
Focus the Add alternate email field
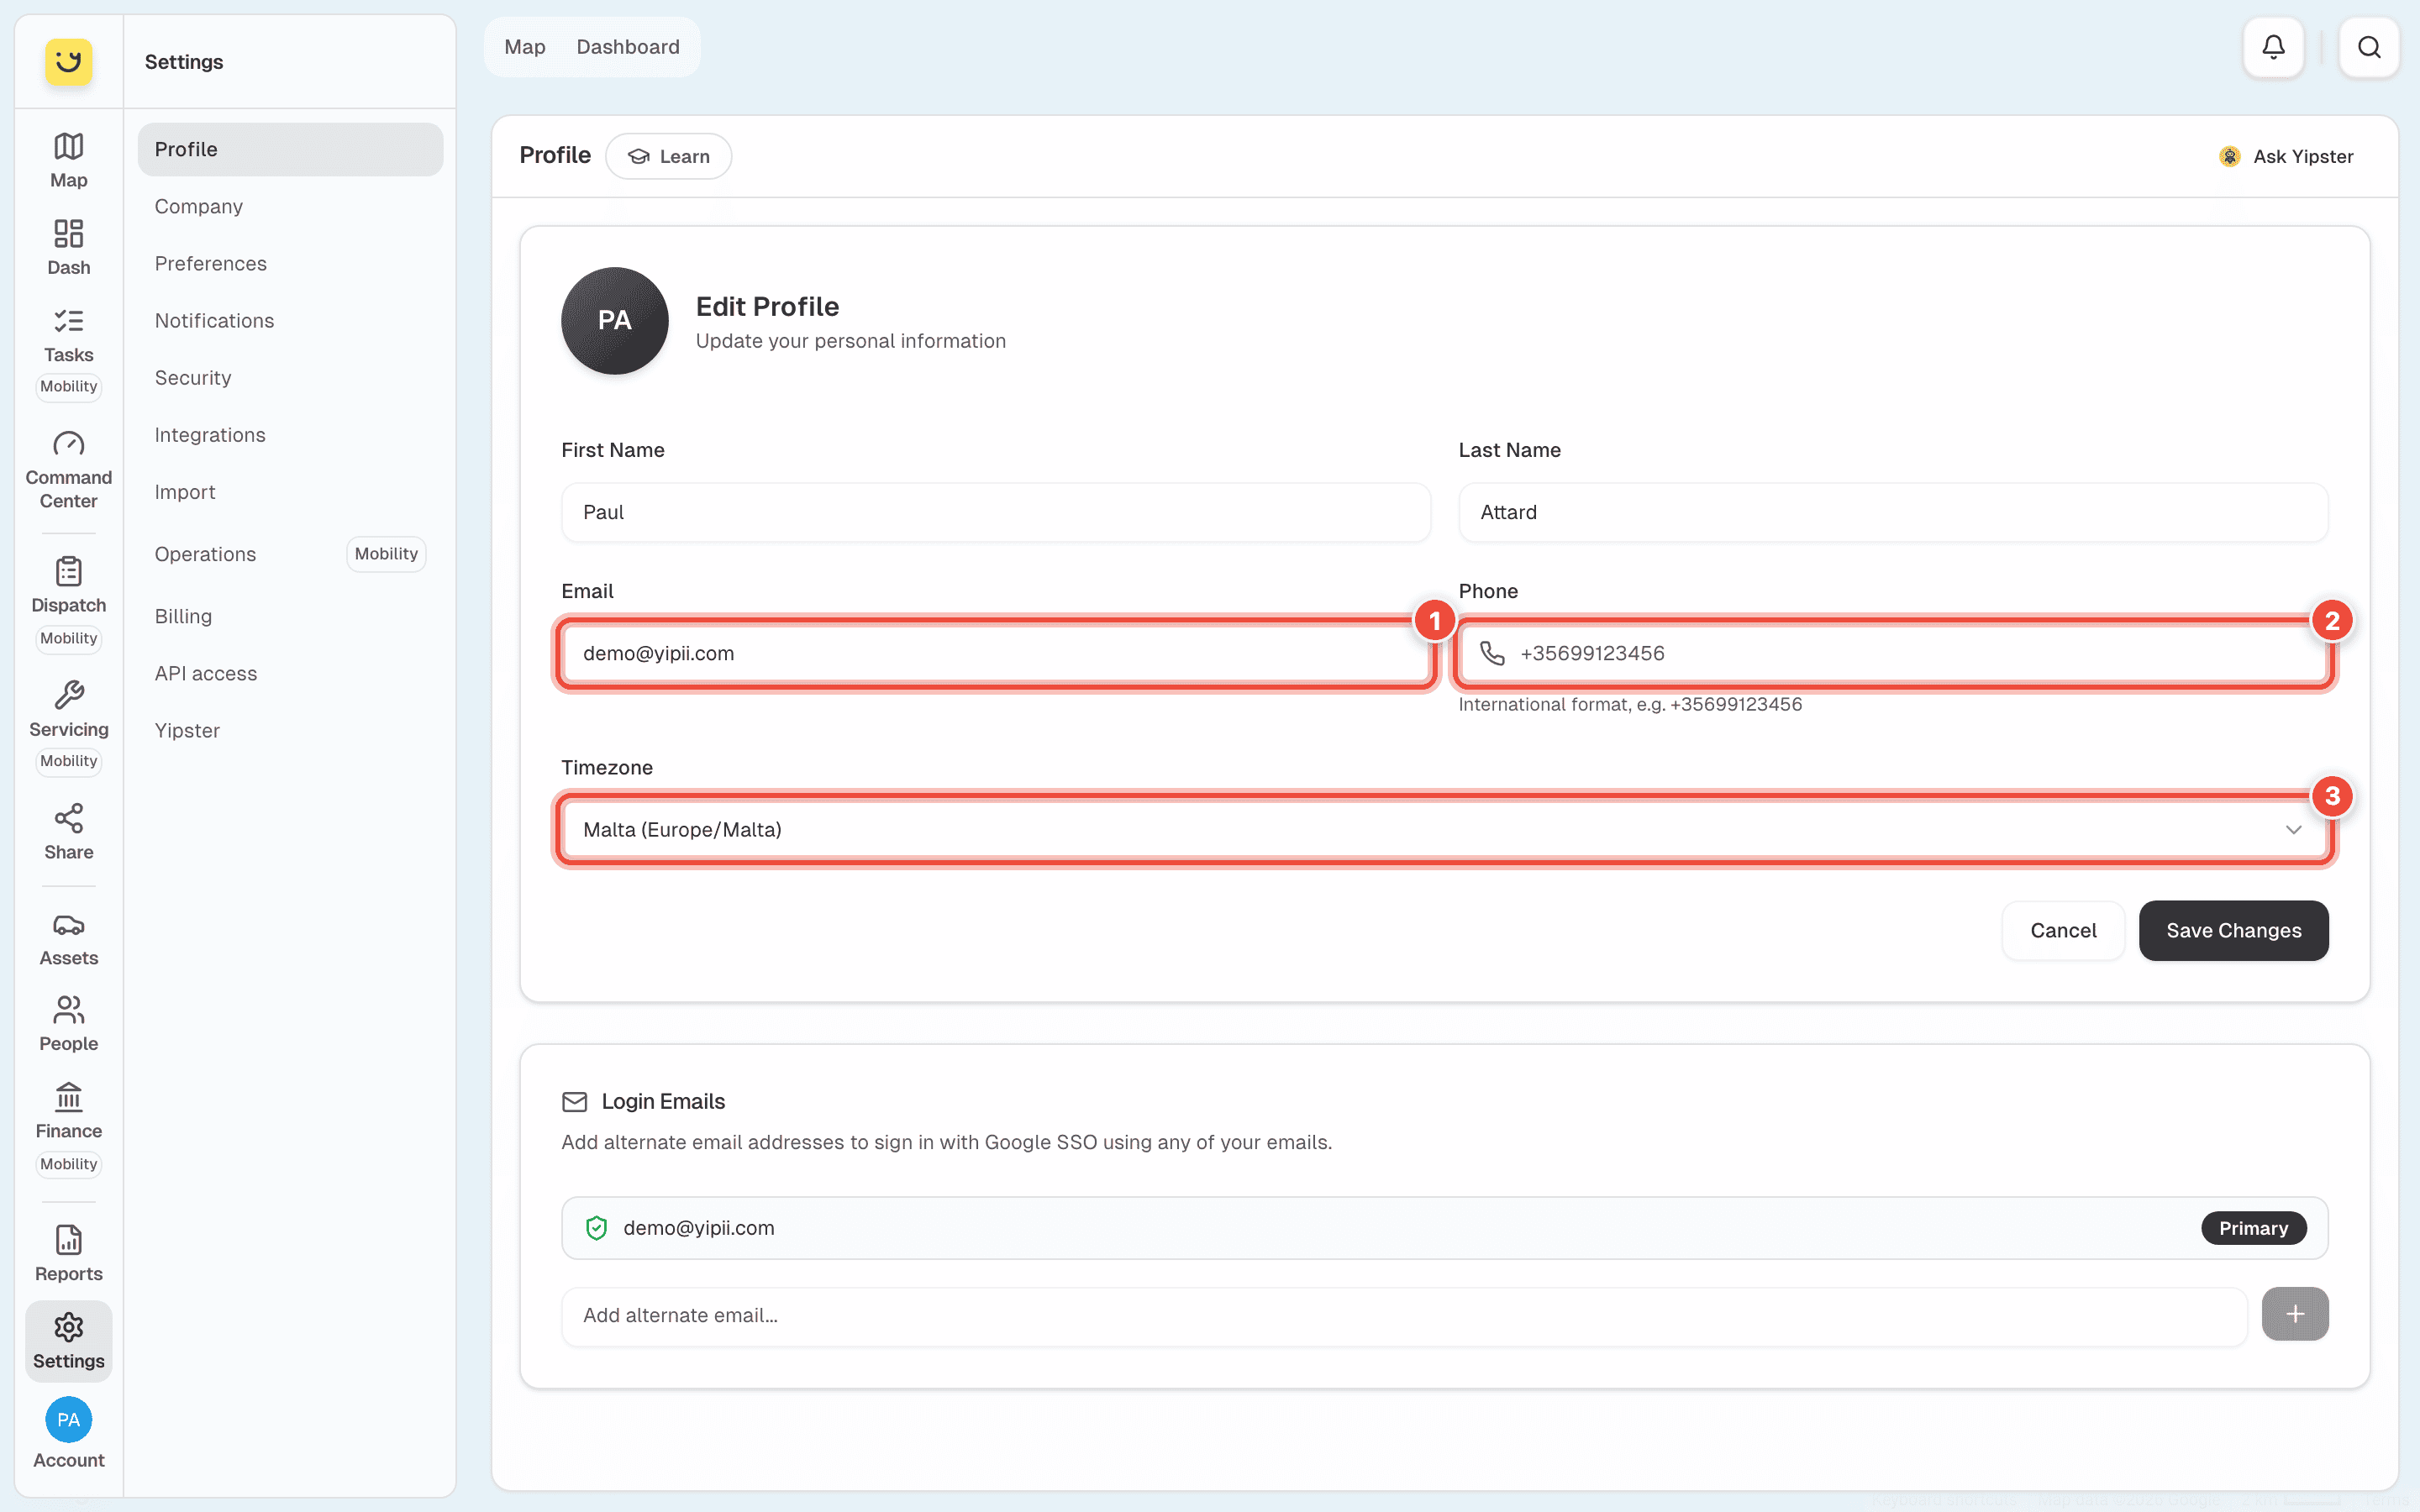(1404, 1316)
